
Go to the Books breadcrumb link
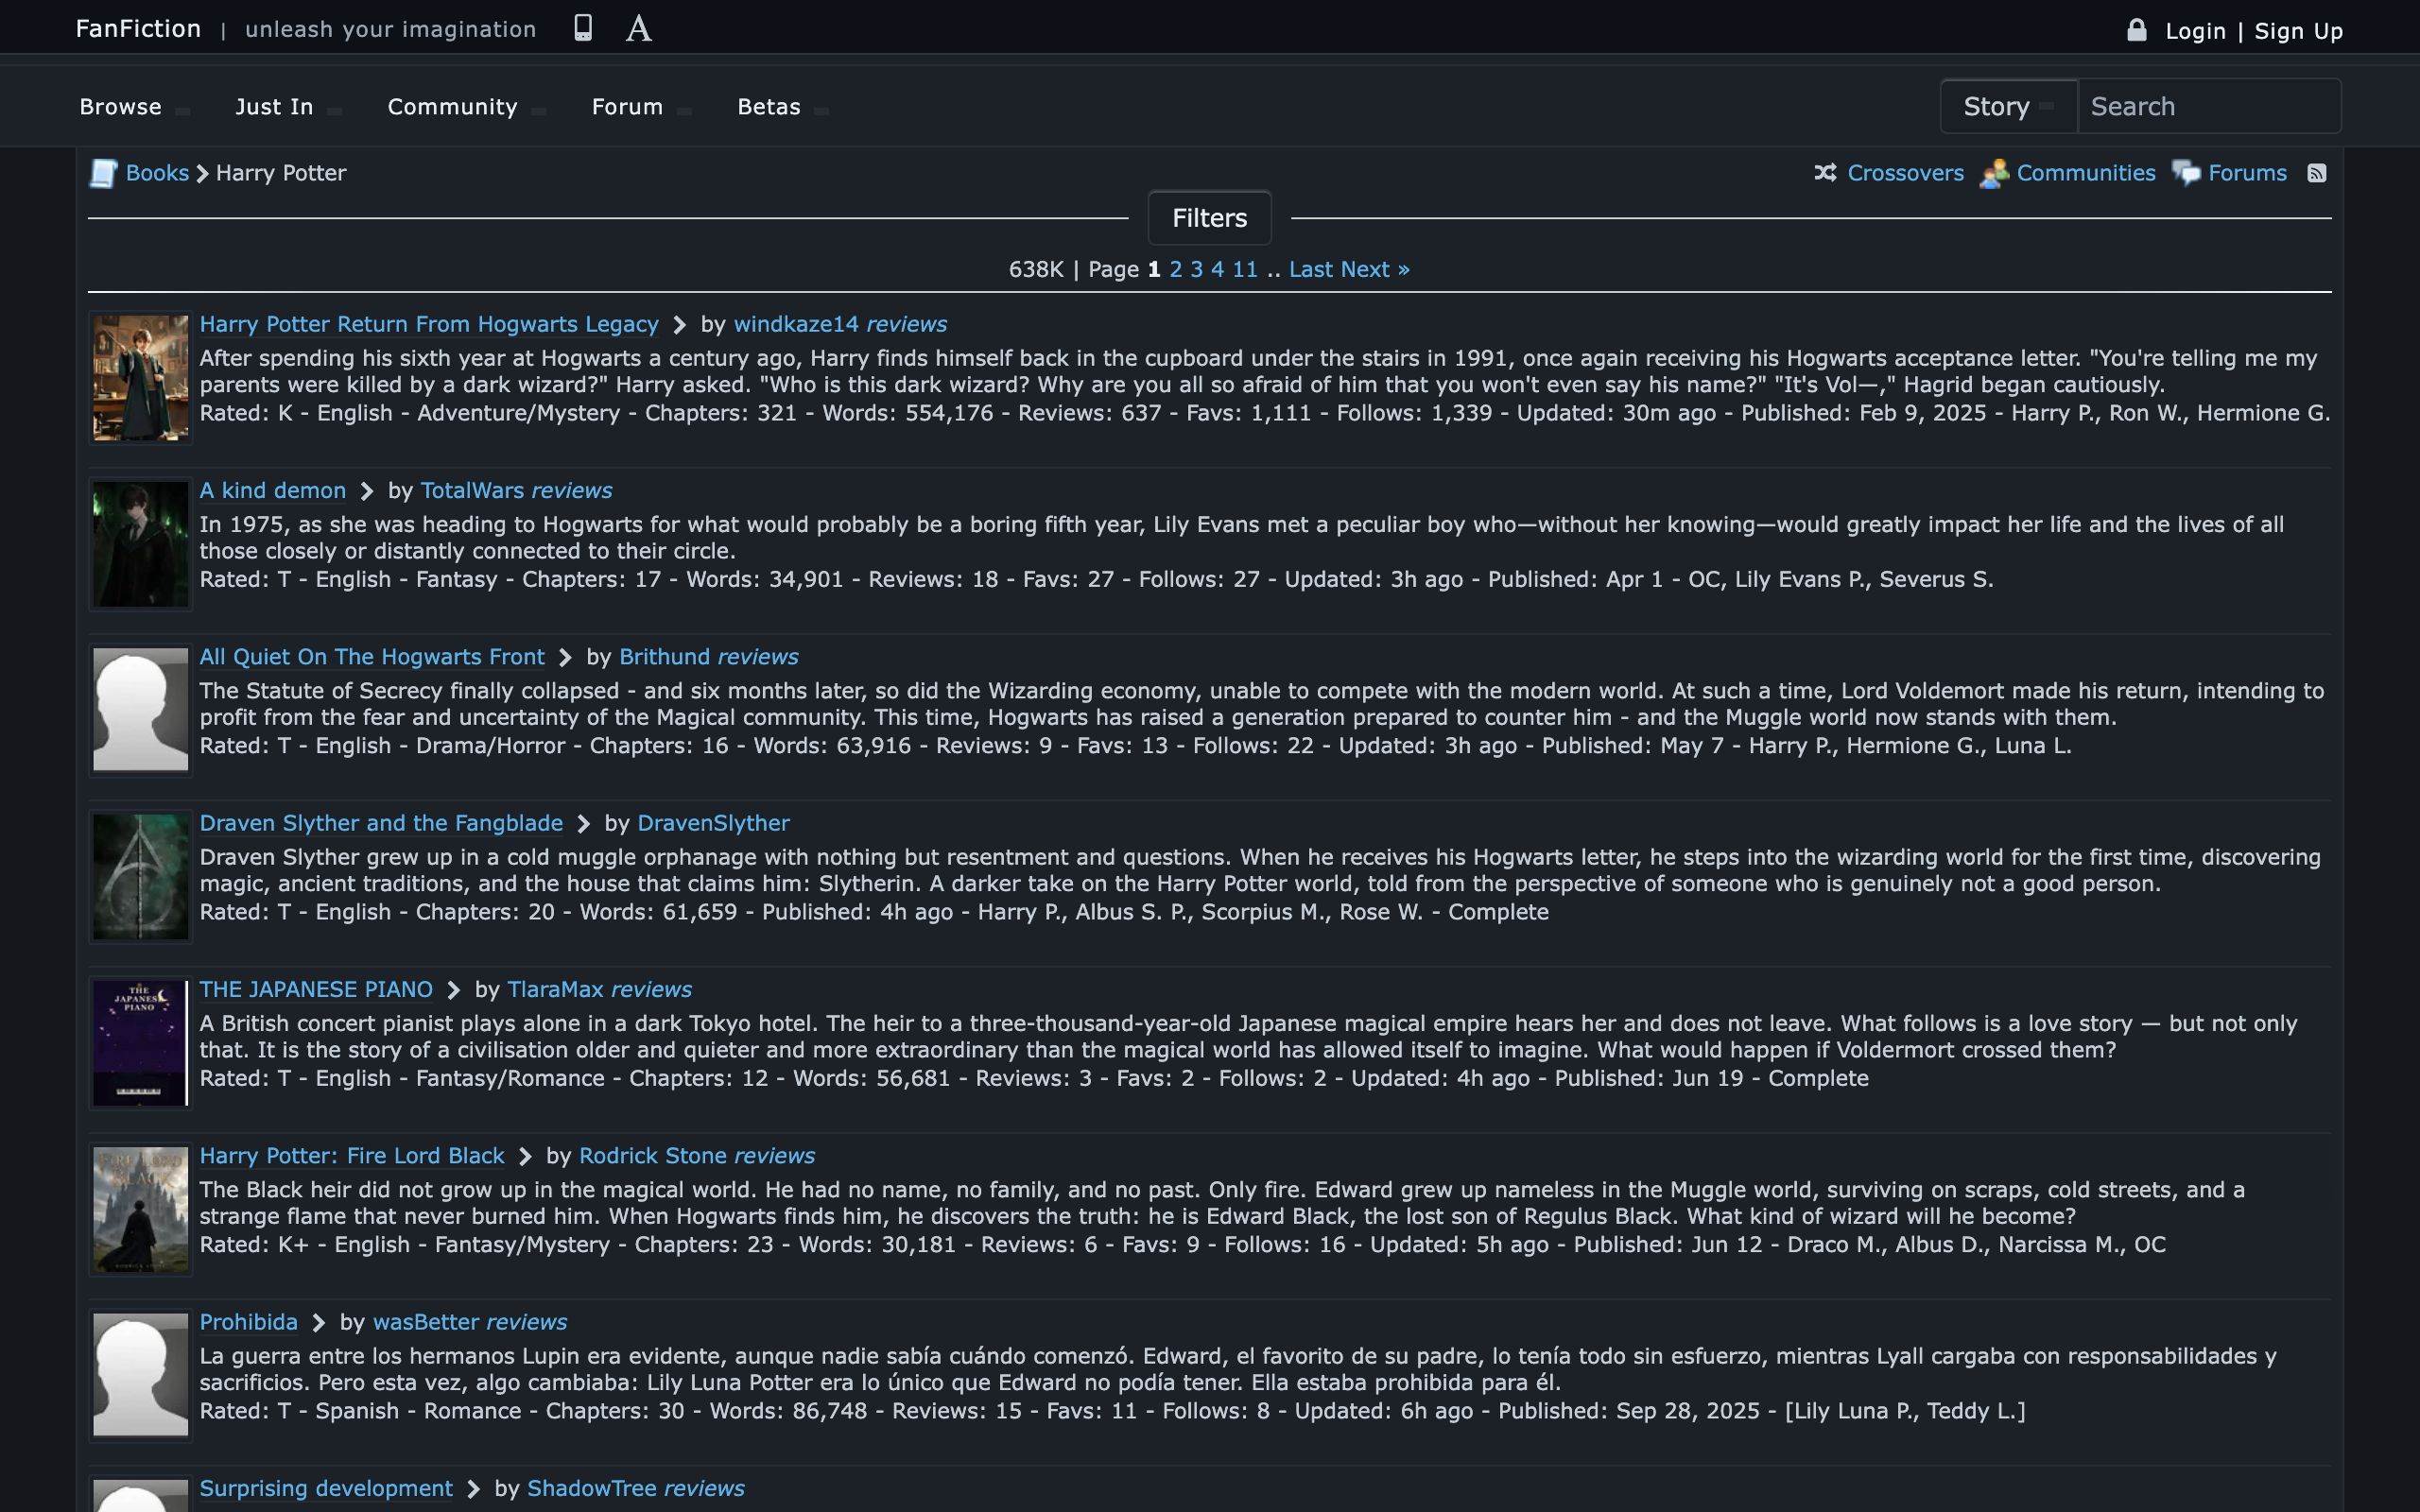(157, 173)
